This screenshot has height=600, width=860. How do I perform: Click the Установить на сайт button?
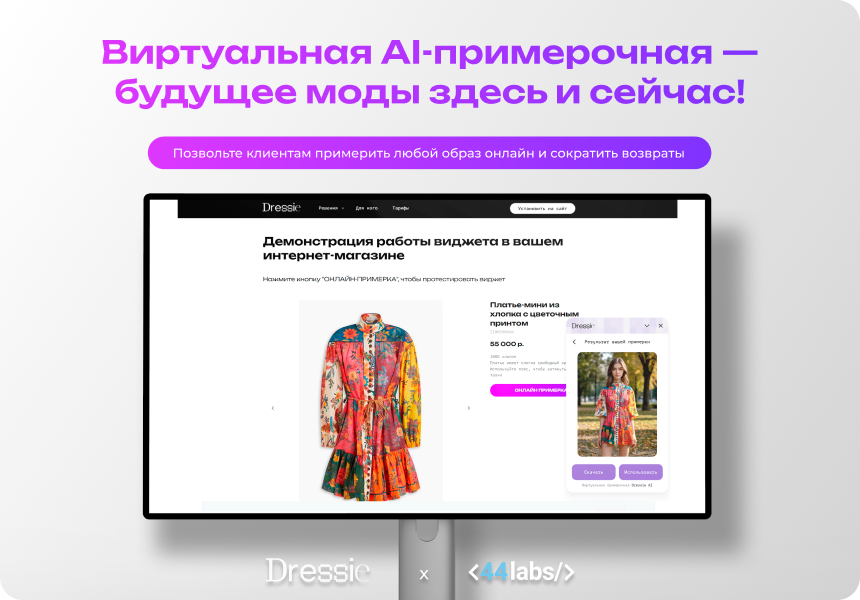point(545,207)
